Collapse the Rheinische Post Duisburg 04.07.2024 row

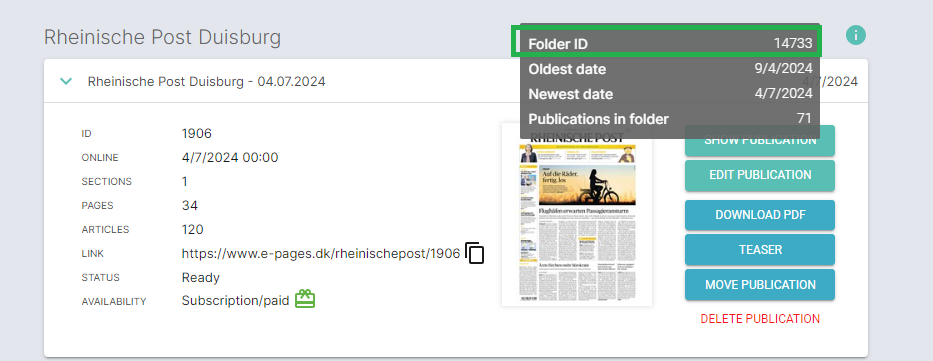pyautogui.click(x=66, y=81)
